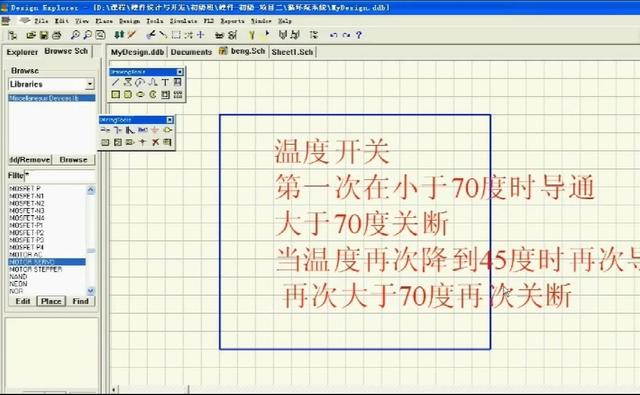640x395 pixels.
Task: Select the Bezier curve drawing tool
Action: click(x=153, y=82)
